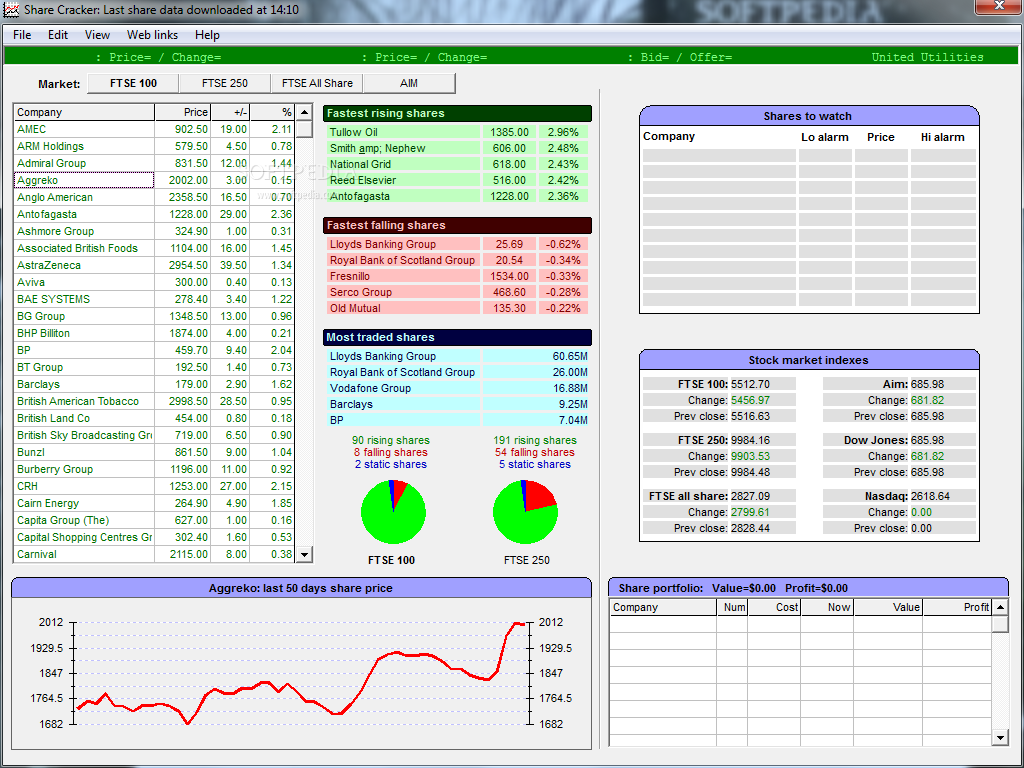Screen dimensions: 1024x768
Task: Select the FTSE 100 market button
Action: pyautogui.click(x=133, y=83)
